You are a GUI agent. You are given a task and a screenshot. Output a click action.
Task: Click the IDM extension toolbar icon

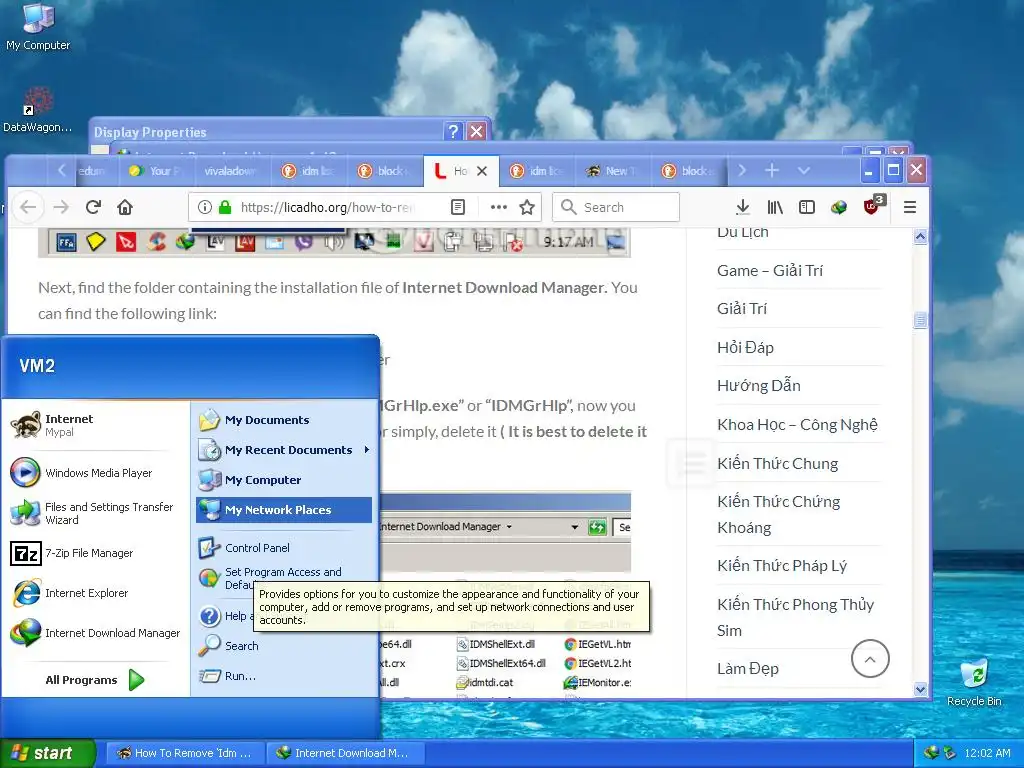839,207
